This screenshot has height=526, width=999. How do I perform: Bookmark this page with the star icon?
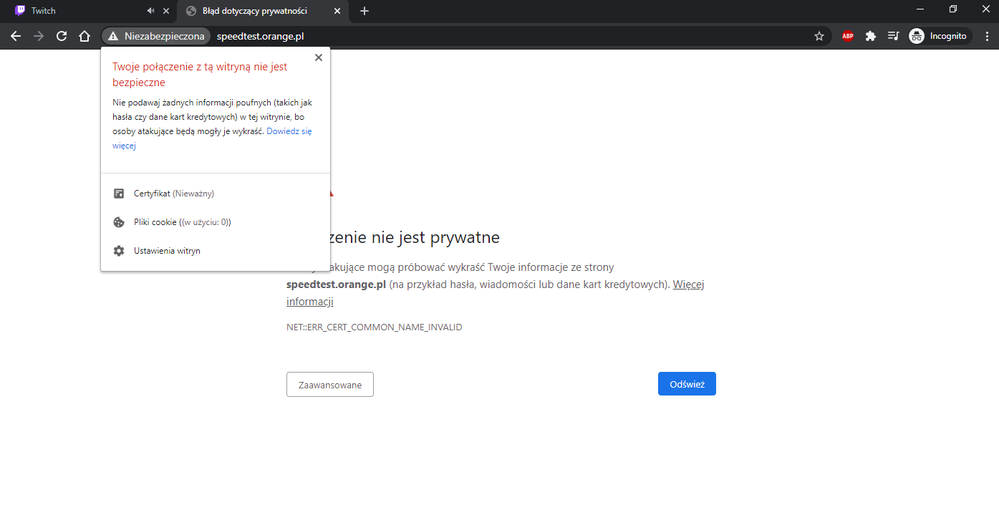(819, 36)
